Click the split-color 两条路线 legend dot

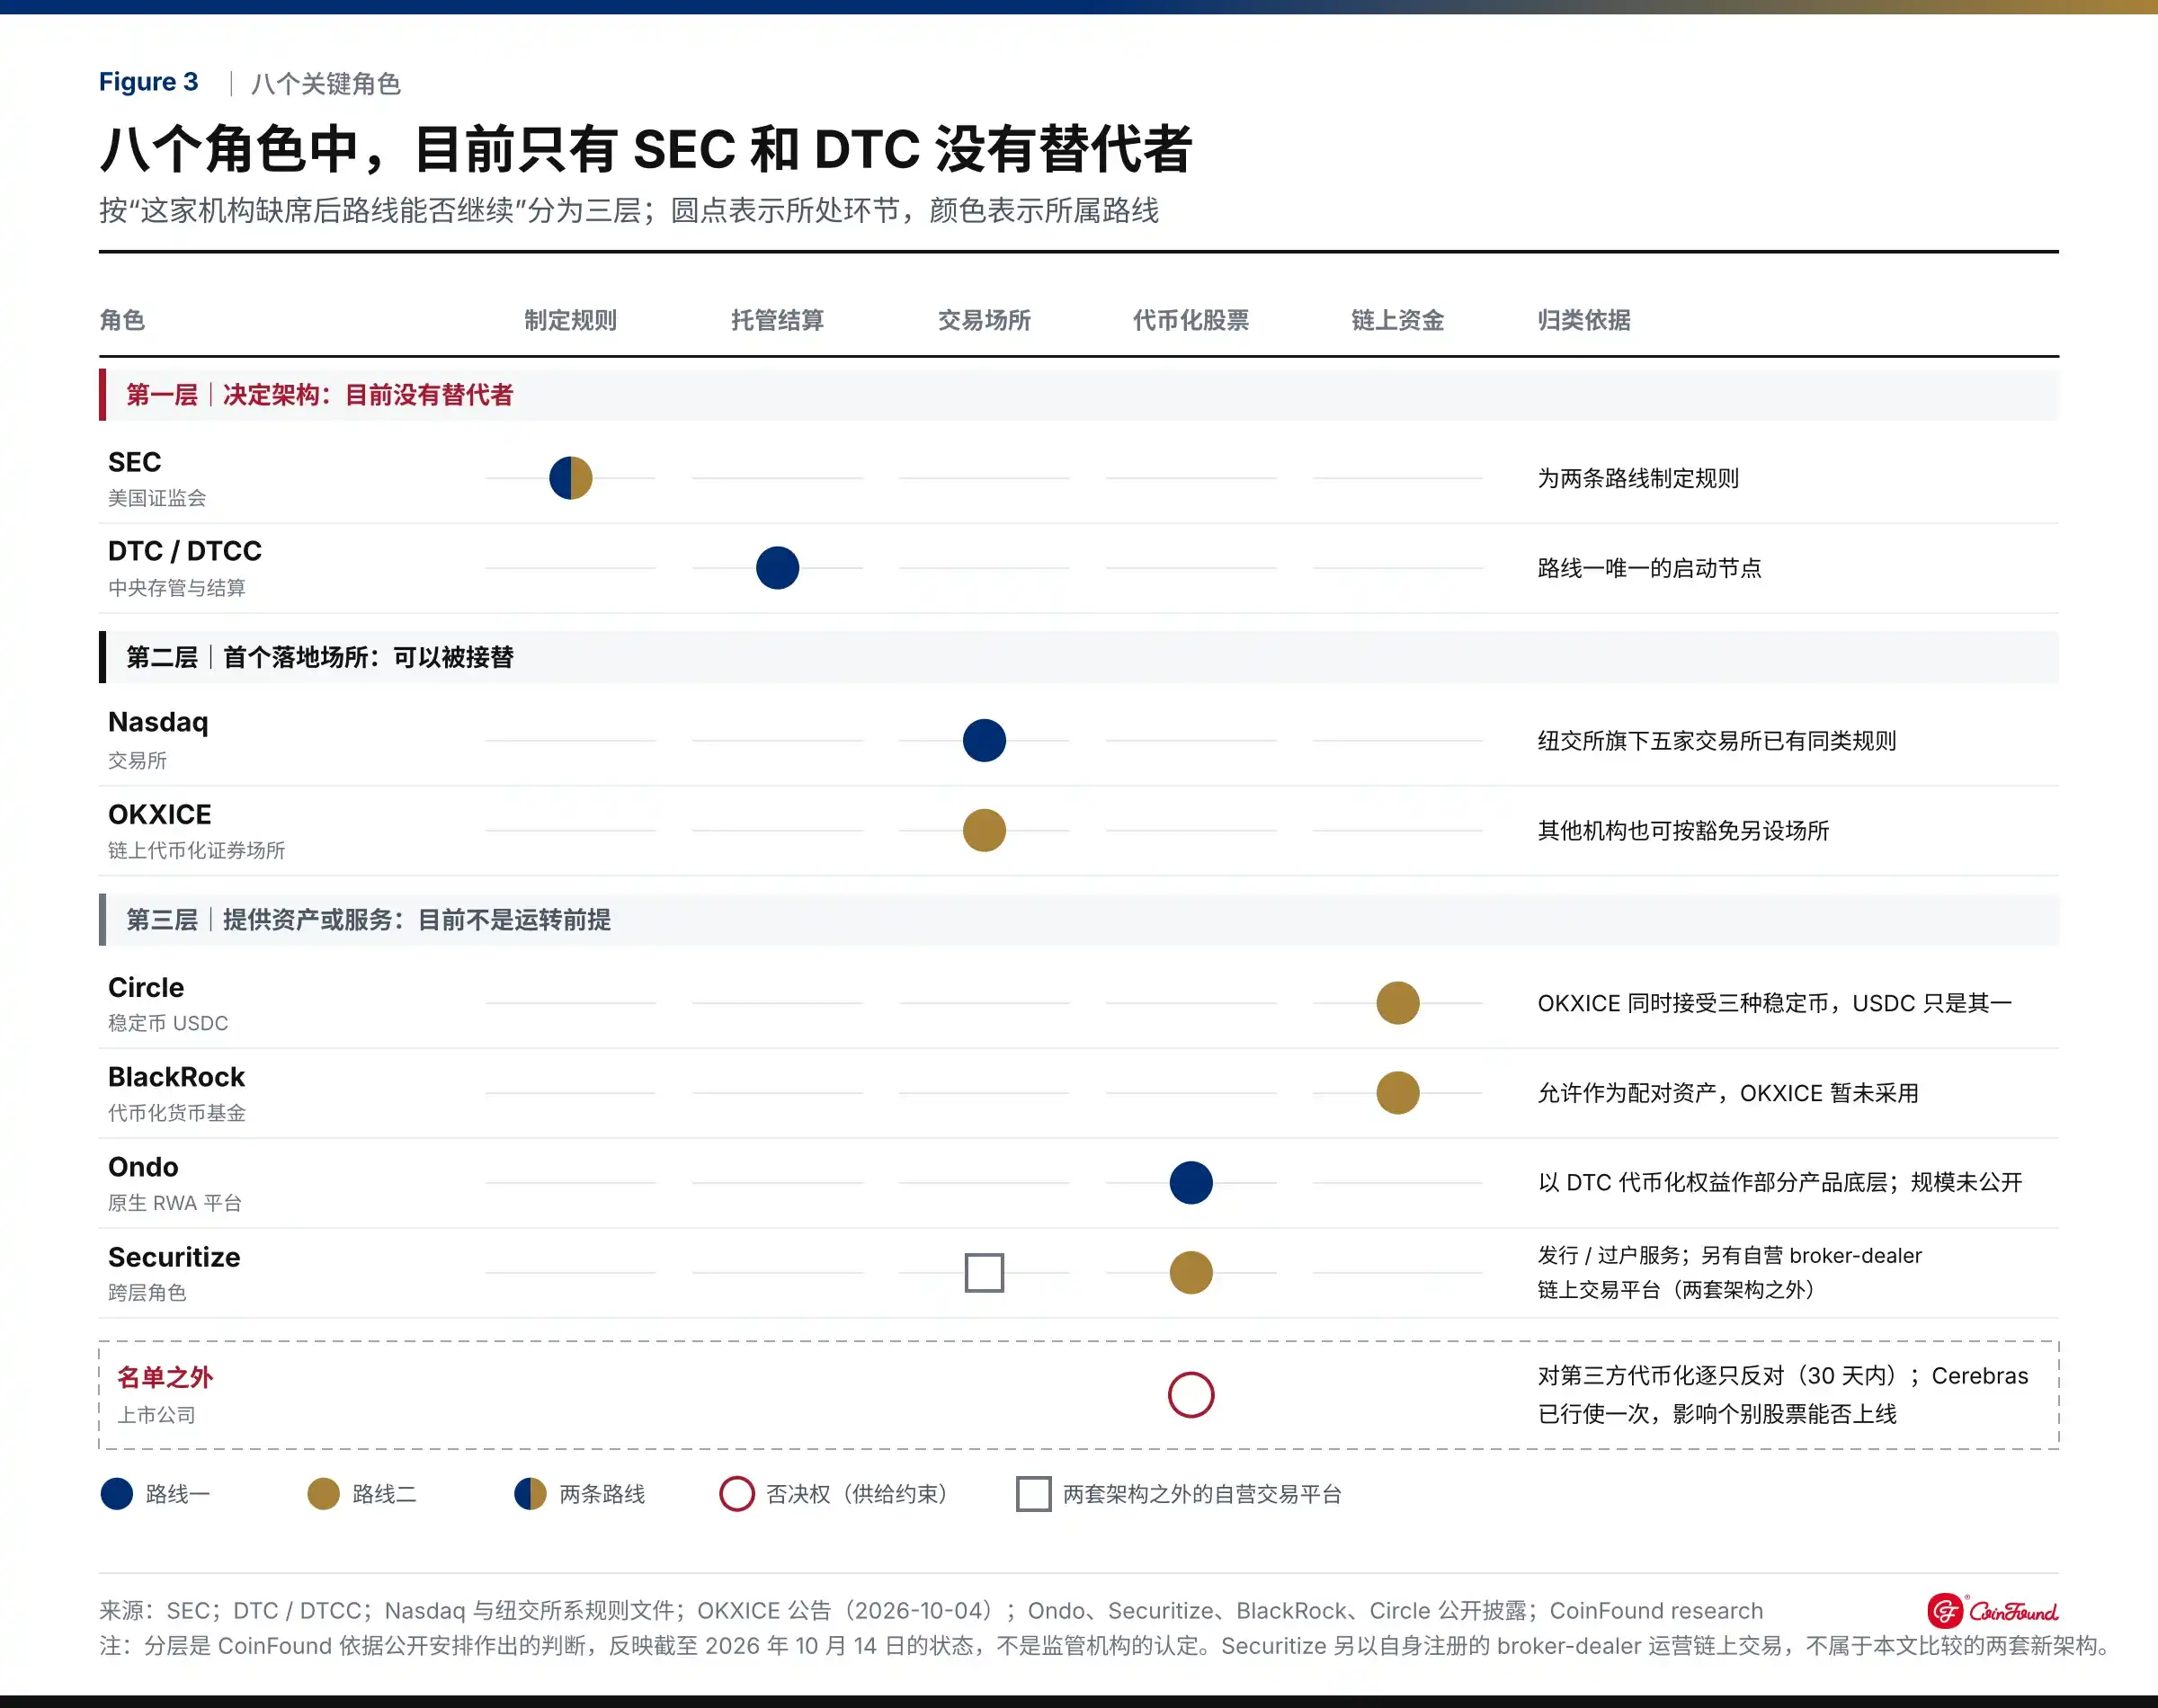click(530, 1494)
